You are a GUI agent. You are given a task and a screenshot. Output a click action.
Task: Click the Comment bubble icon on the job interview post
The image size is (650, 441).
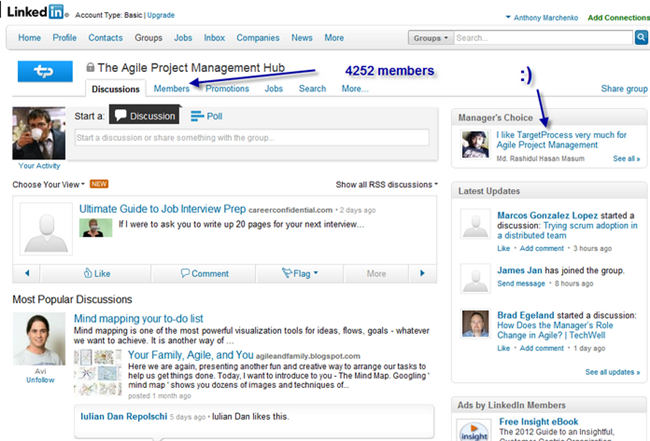point(185,273)
